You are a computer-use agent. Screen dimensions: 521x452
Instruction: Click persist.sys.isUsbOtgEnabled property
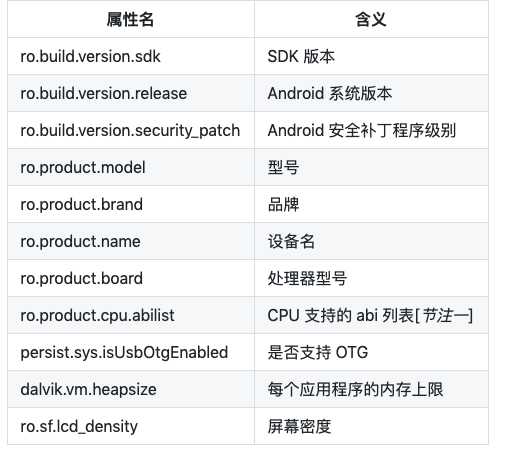[x=124, y=352]
